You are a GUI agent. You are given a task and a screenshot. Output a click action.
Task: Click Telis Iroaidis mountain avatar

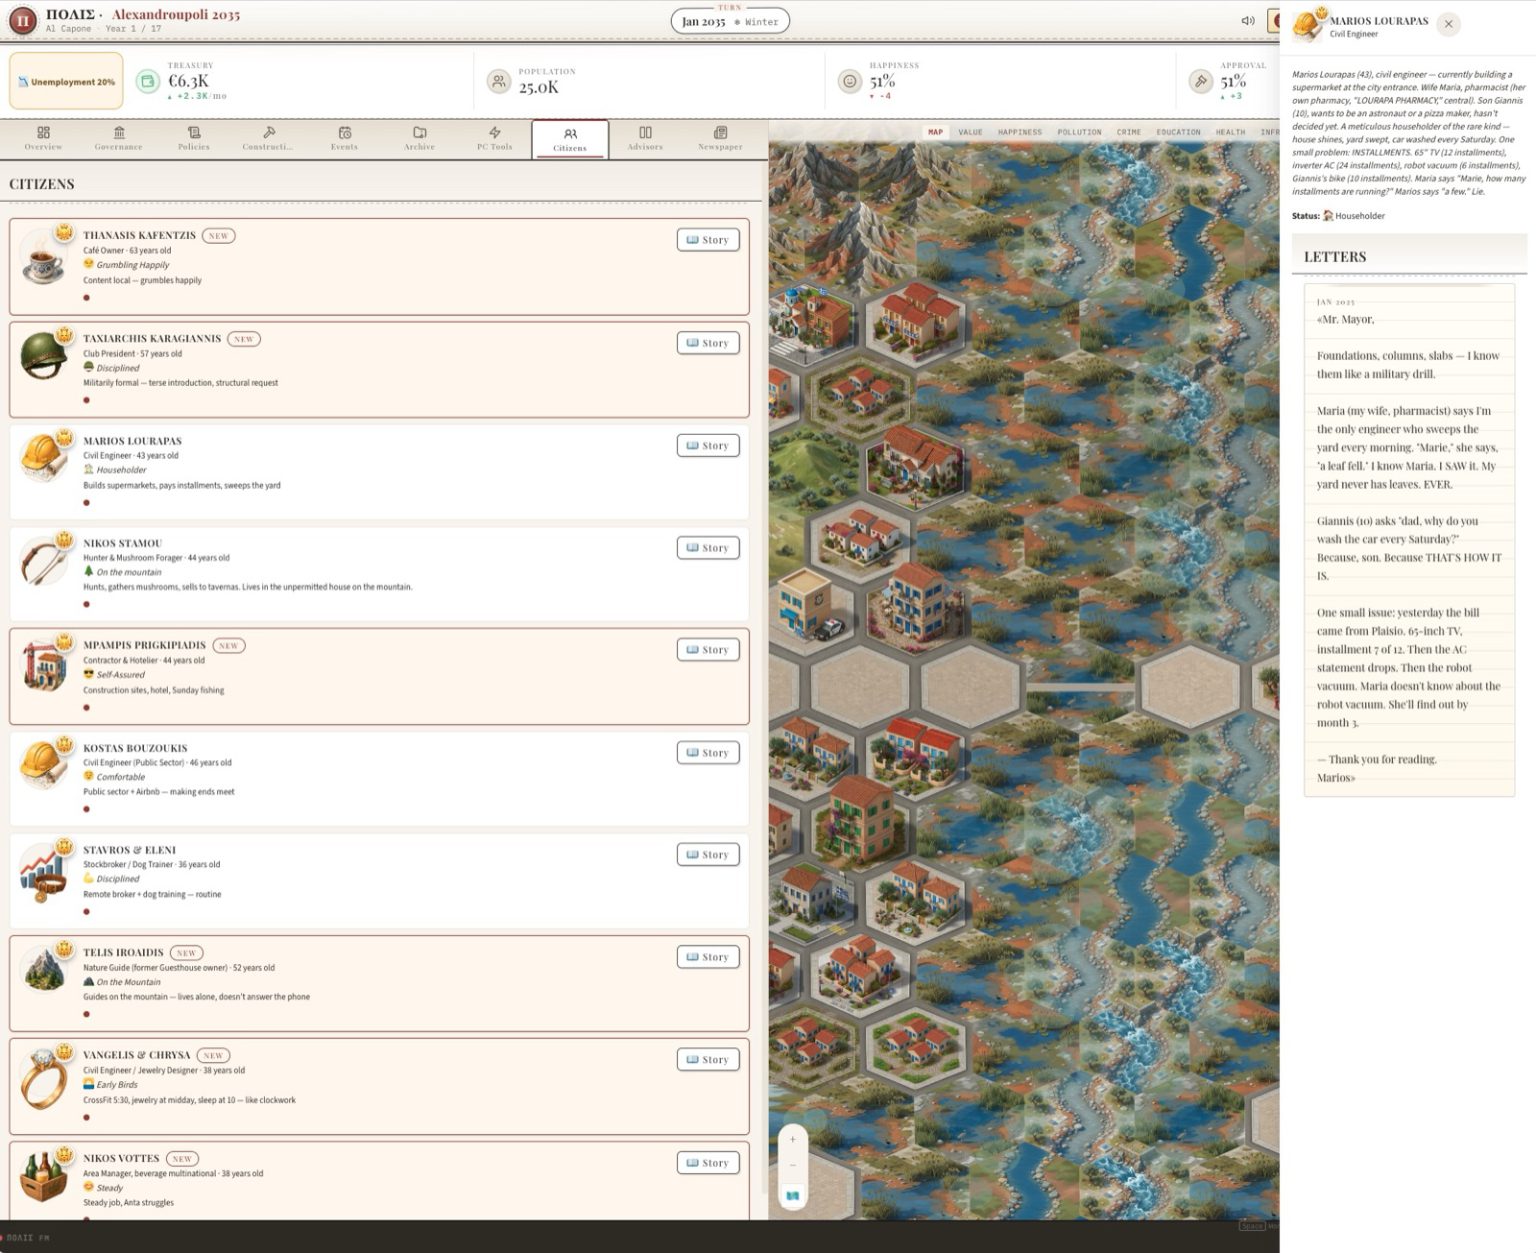pos(44,970)
